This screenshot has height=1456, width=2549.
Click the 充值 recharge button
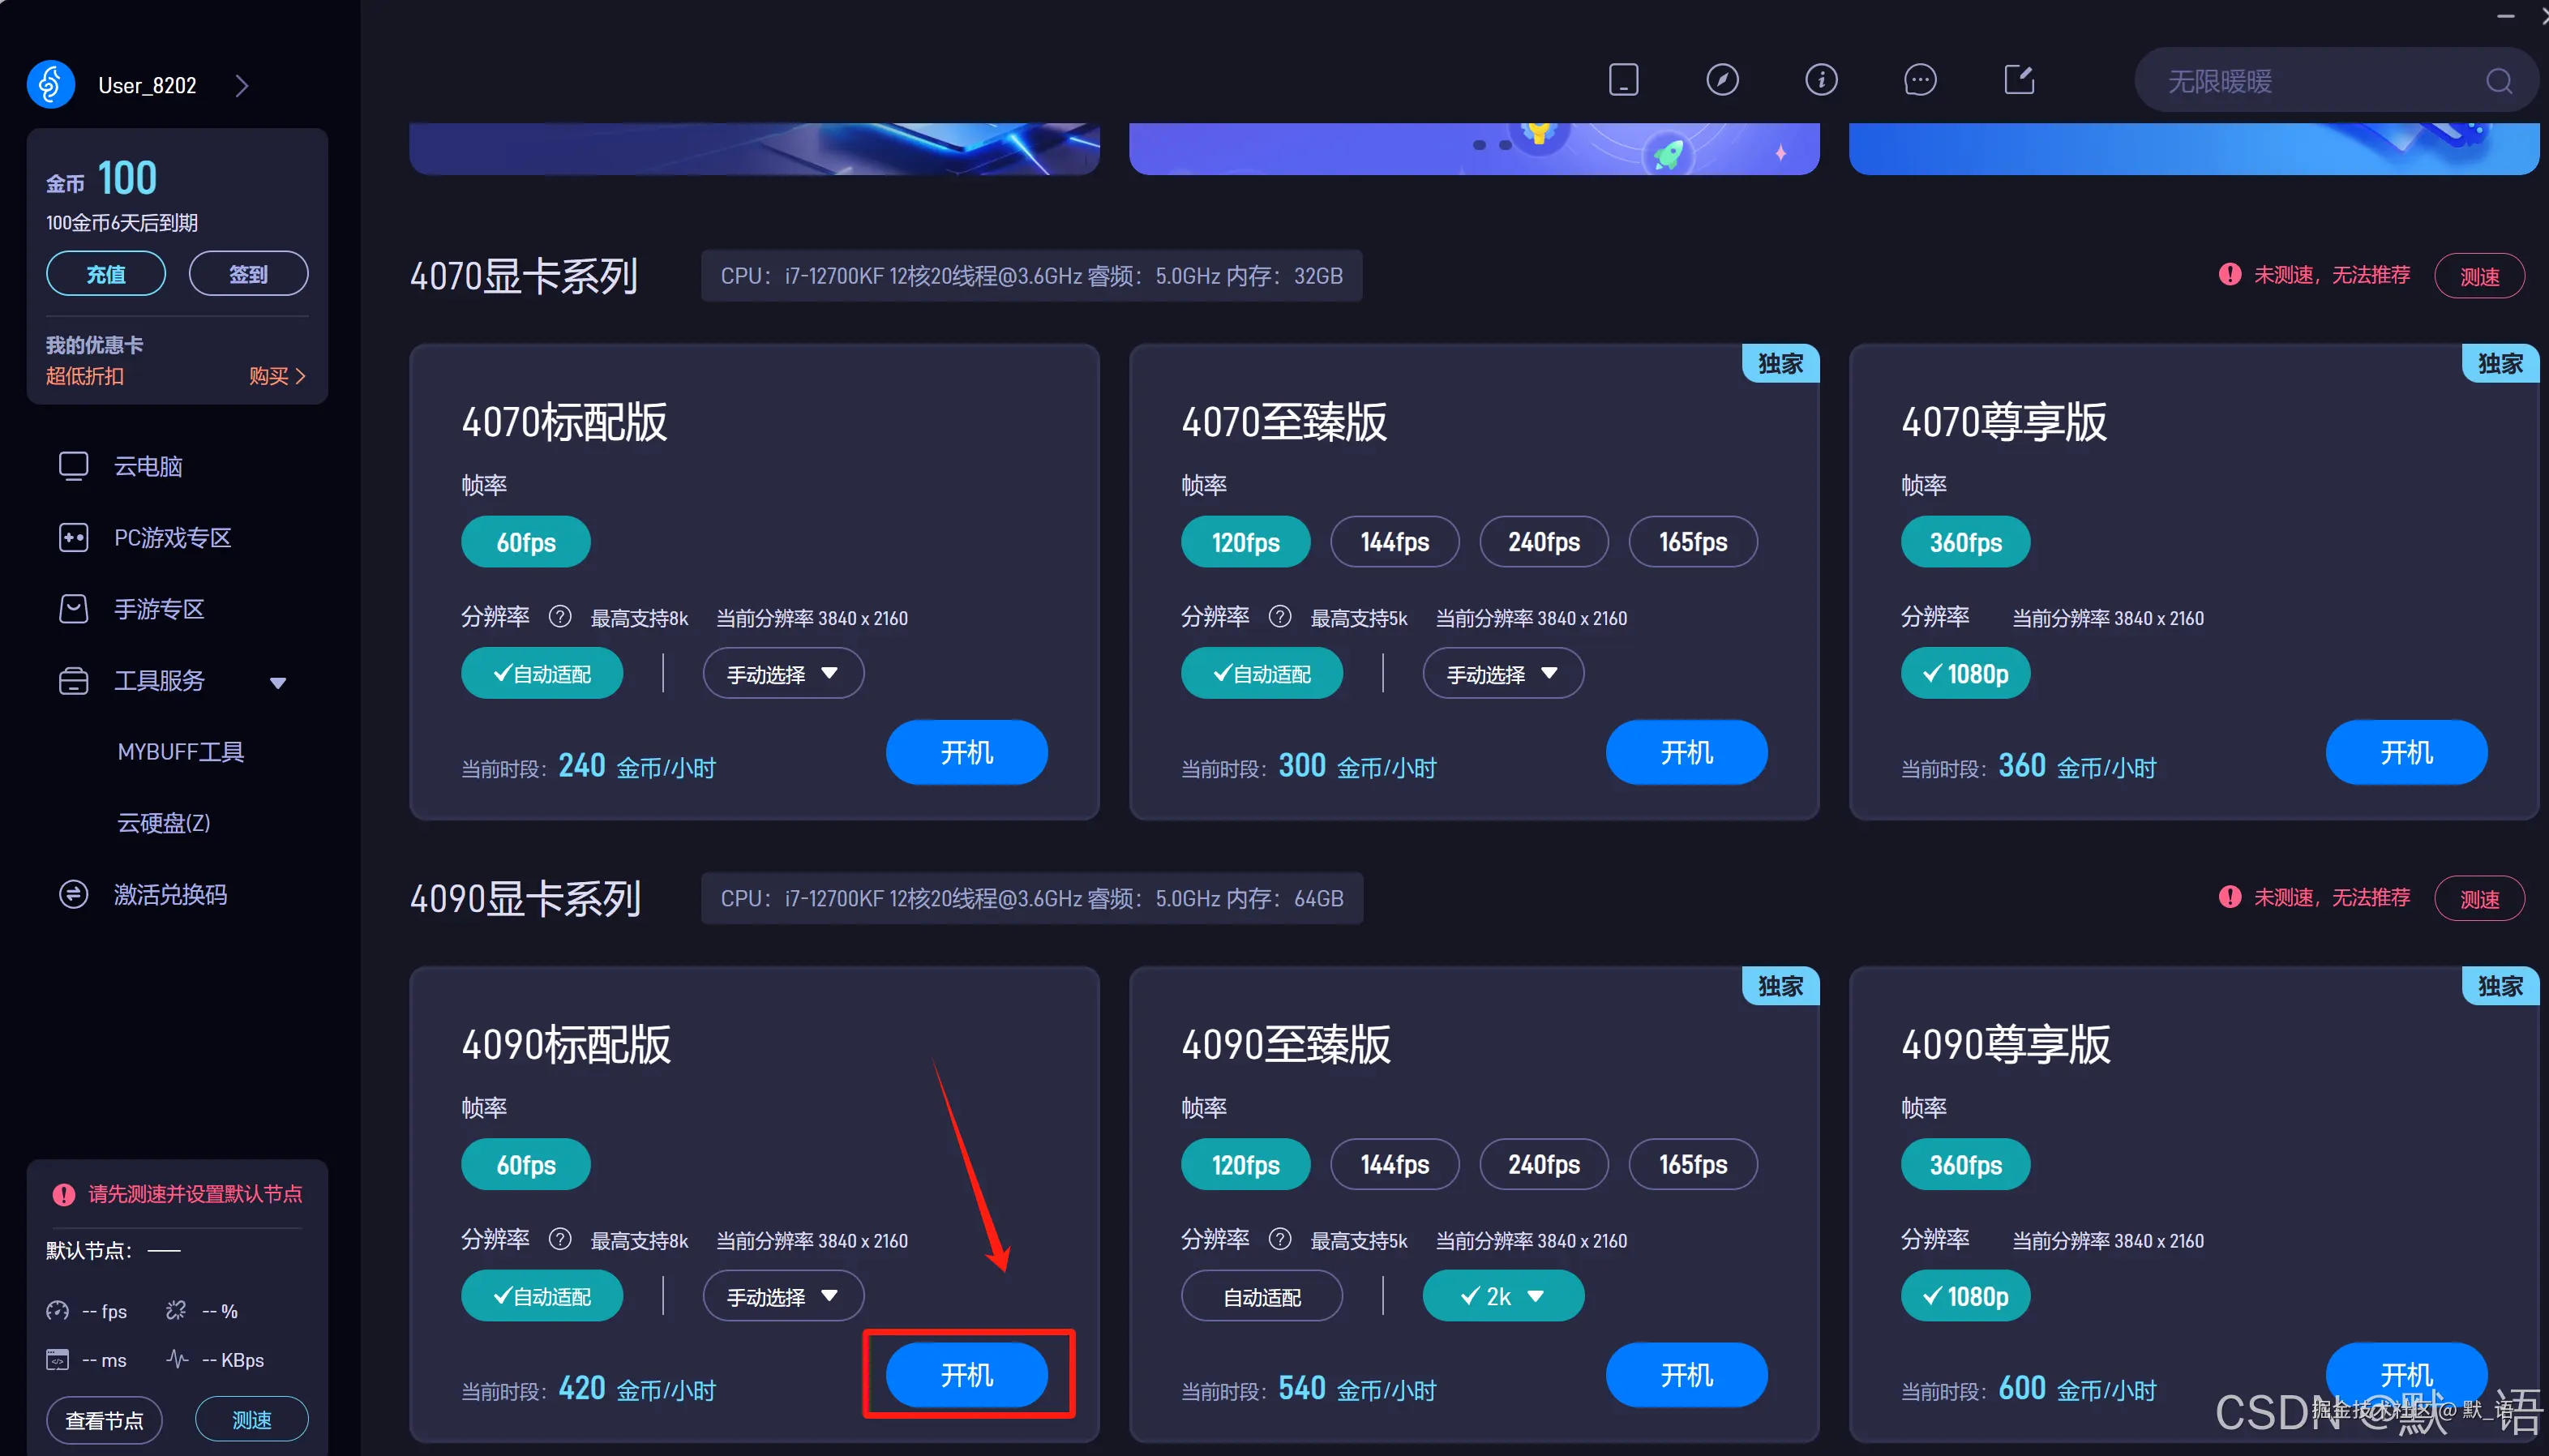coord(105,273)
